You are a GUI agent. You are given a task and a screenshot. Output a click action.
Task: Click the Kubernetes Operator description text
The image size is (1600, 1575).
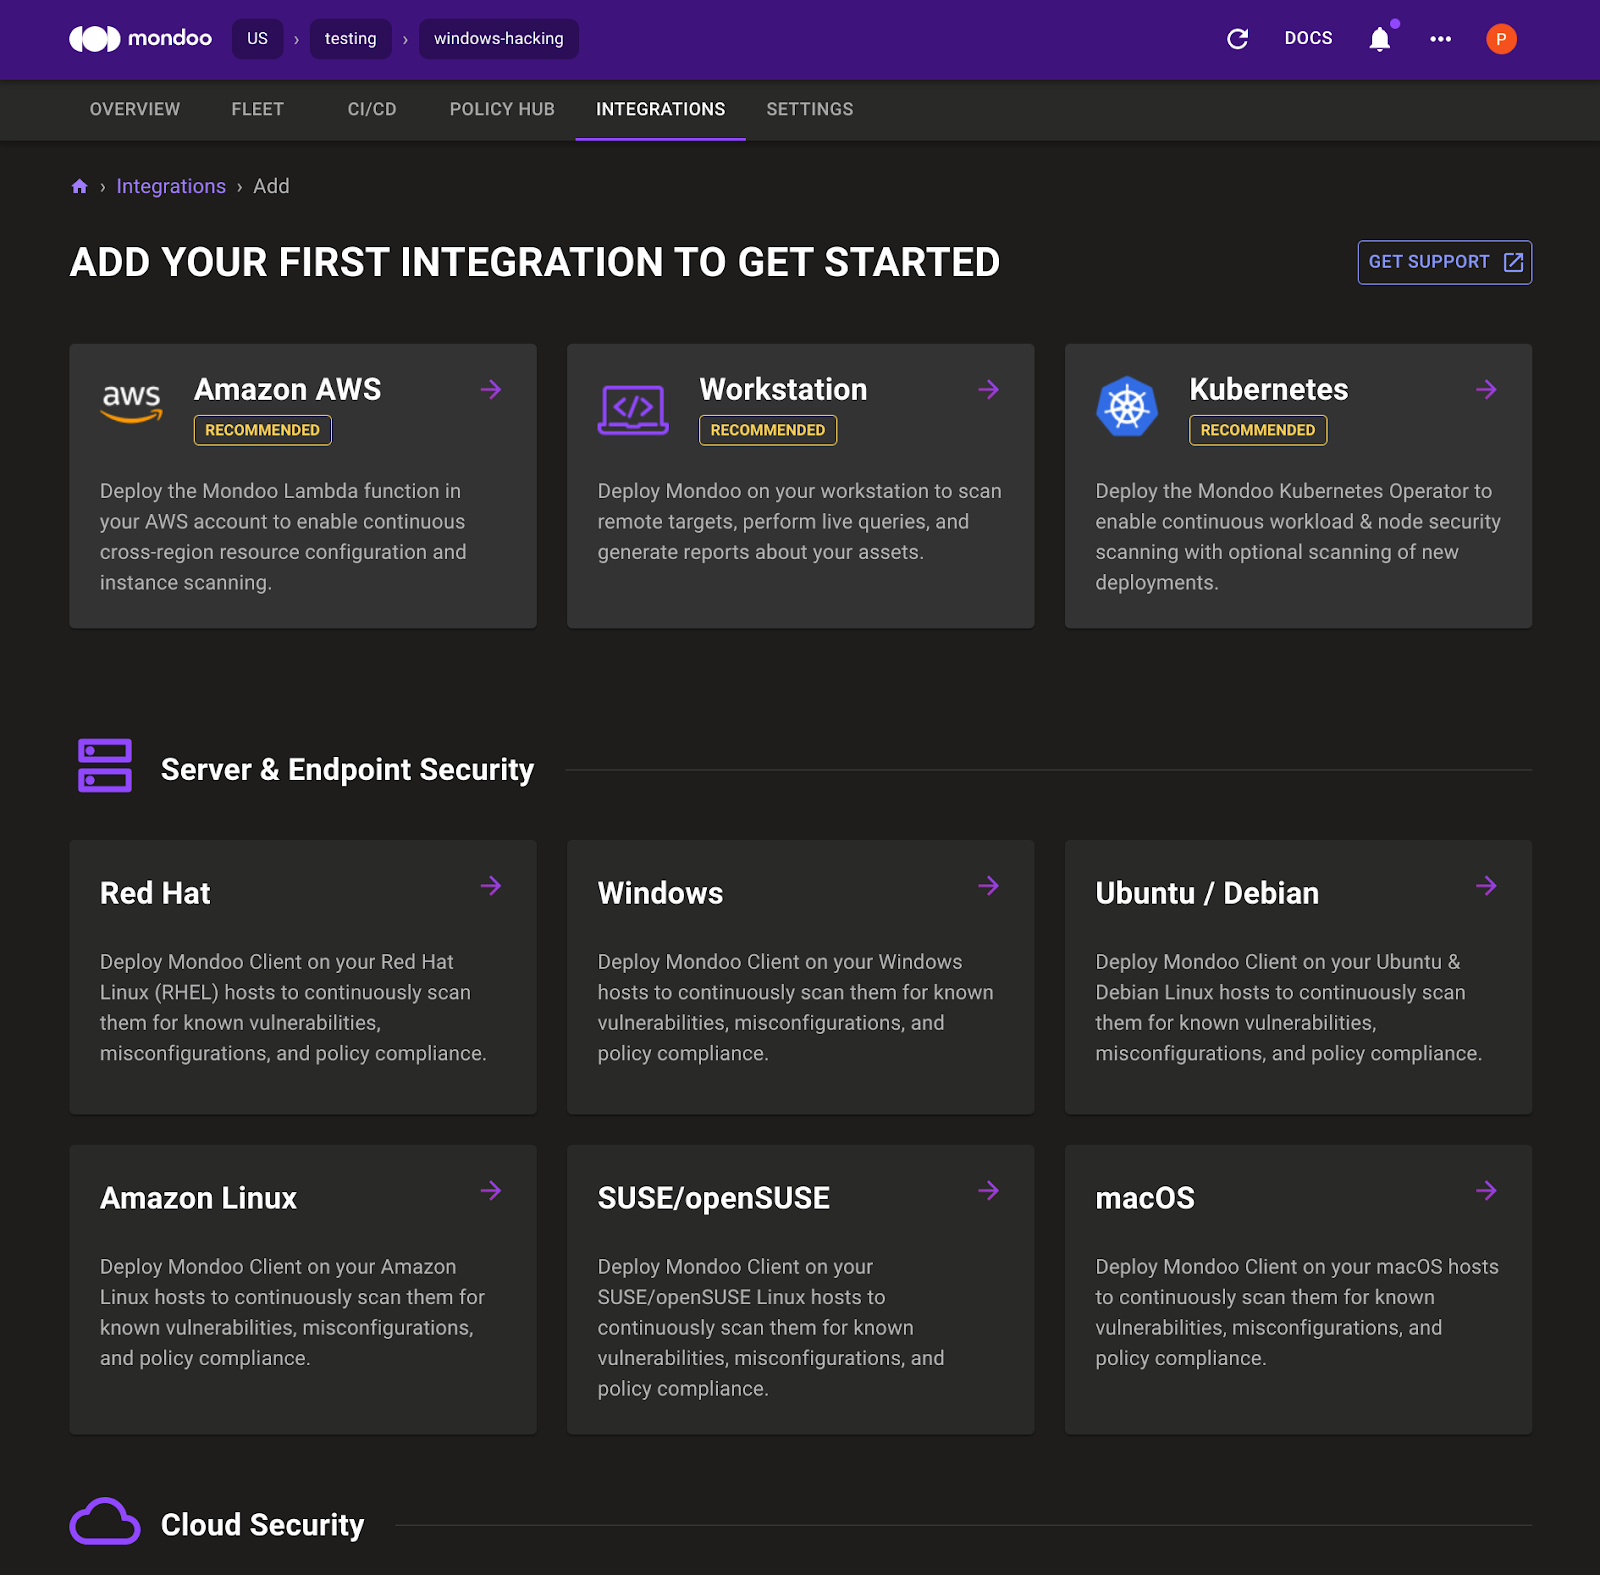click(1298, 536)
